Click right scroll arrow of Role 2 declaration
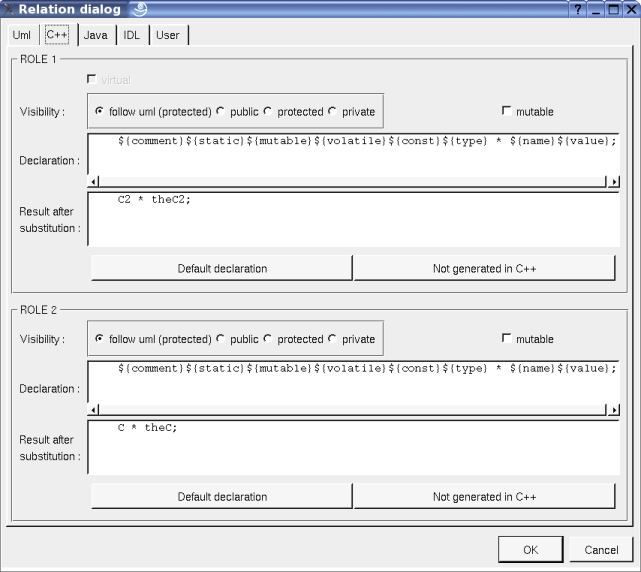This screenshot has width=641, height=572. tap(614, 409)
